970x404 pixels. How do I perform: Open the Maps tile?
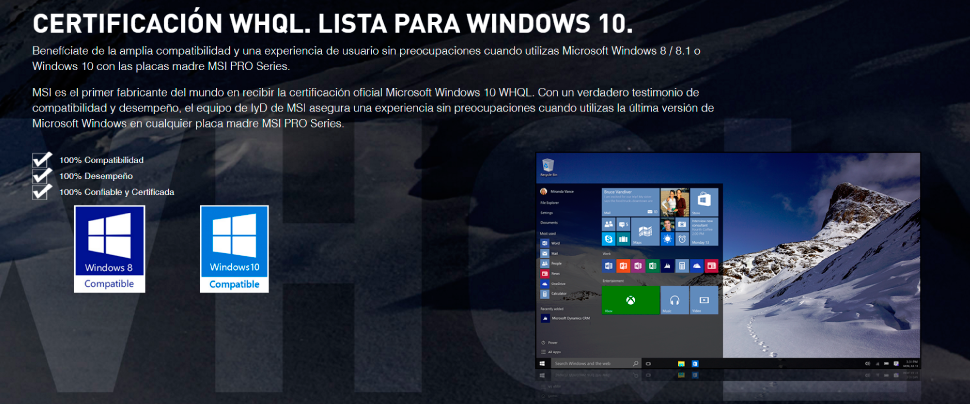click(645, 232)
